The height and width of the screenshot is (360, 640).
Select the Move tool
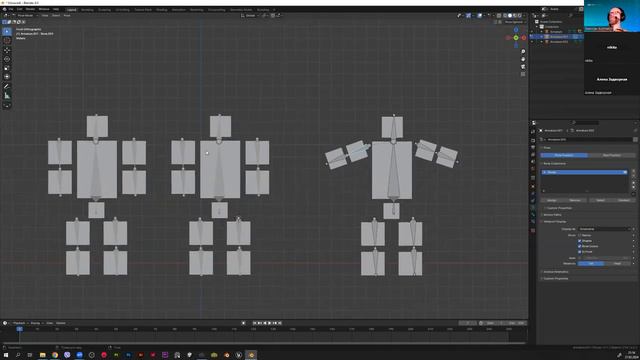coord(7,50)
